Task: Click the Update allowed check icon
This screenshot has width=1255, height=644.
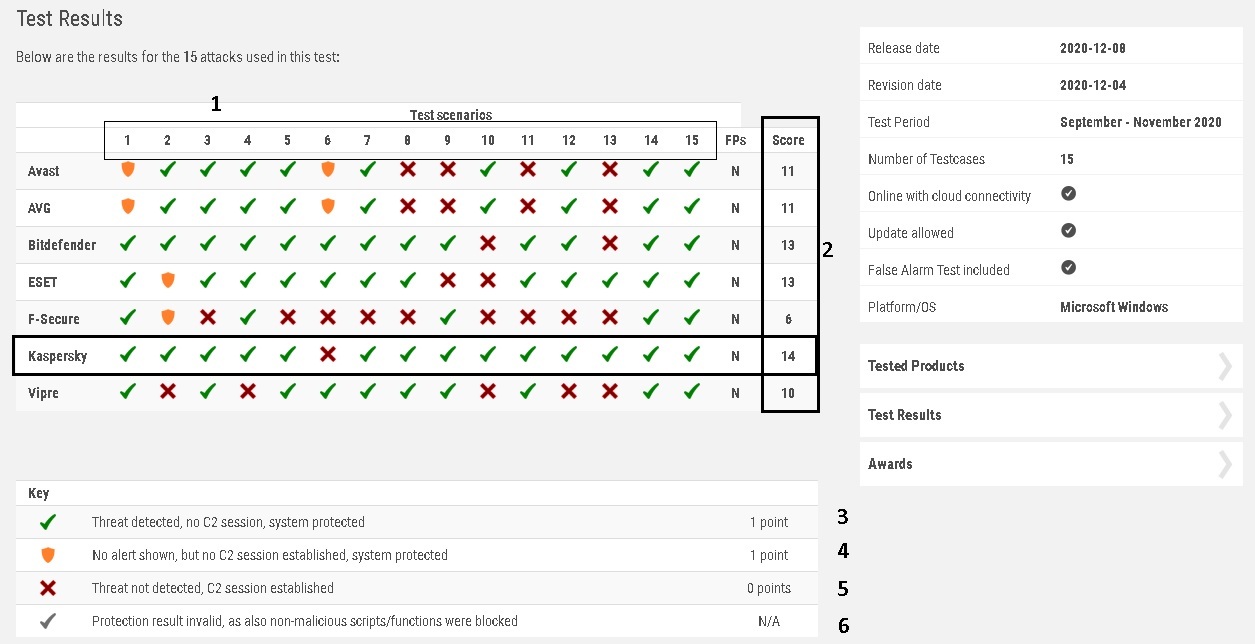Action: pos(1068,231)
